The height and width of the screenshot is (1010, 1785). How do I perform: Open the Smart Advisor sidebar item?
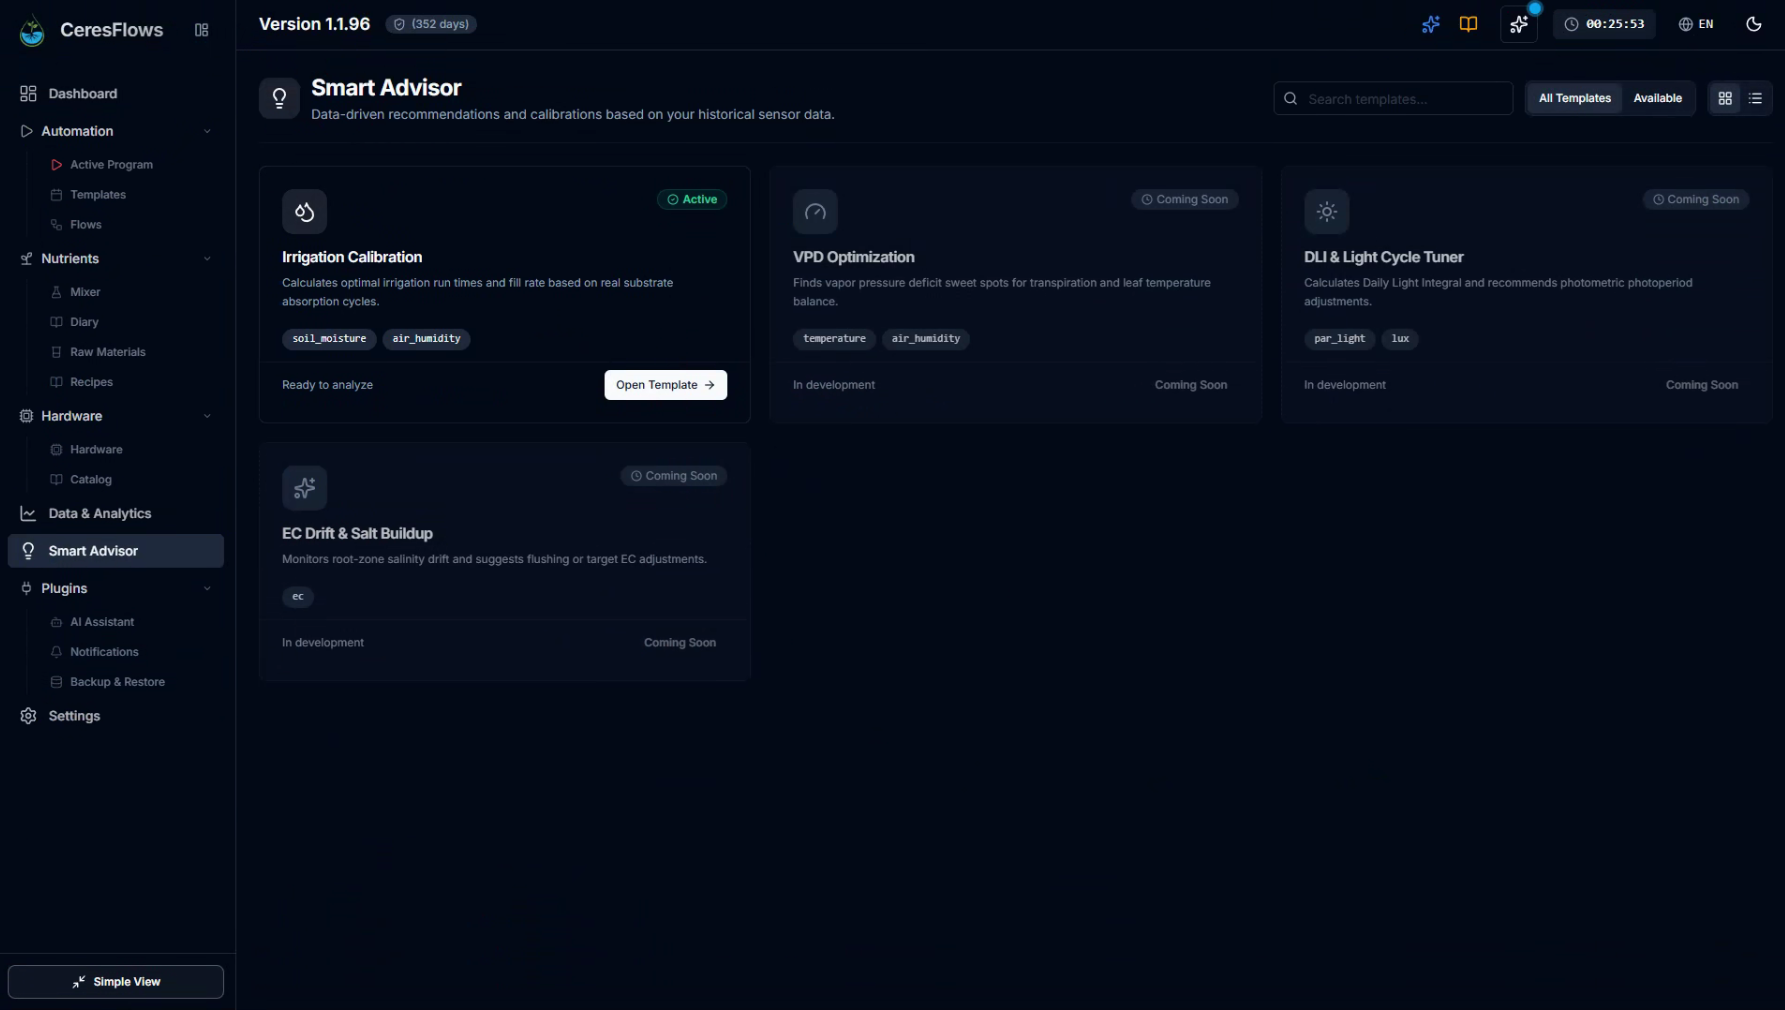[x=116, y=551]
